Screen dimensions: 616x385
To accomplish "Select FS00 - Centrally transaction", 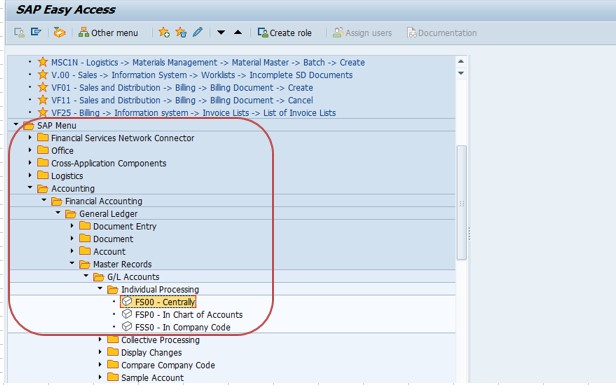I will [x=165, y=302].
